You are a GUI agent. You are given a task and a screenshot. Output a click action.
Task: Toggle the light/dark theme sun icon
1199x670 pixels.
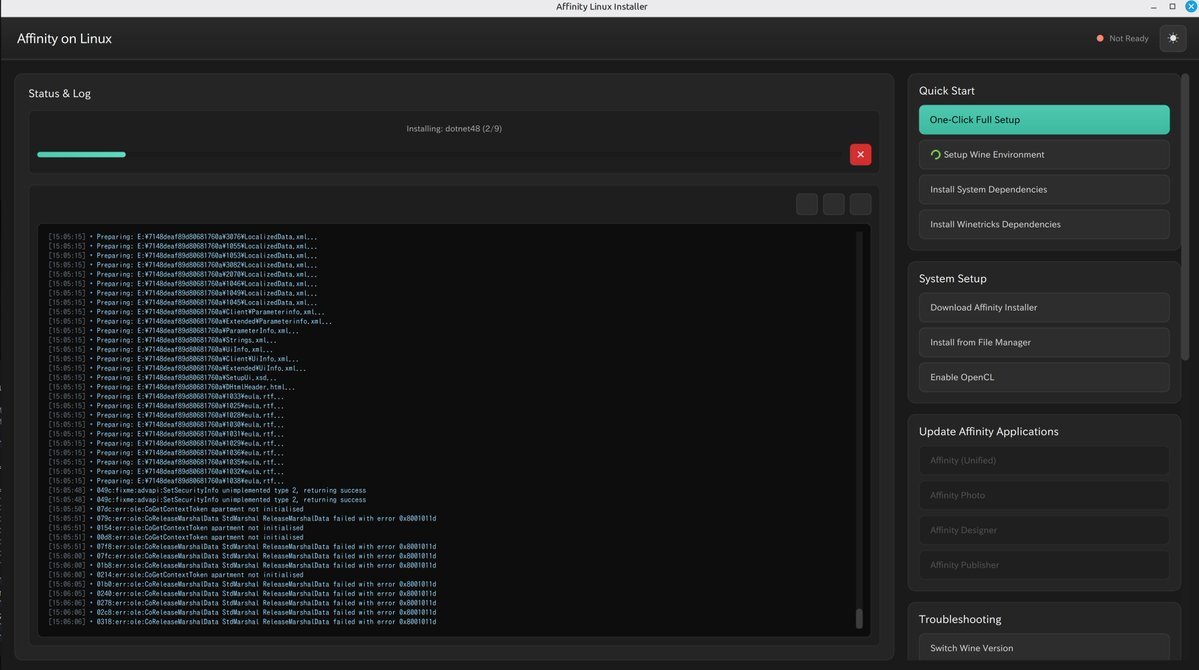pyautogui.click(x=1173, y=38)
